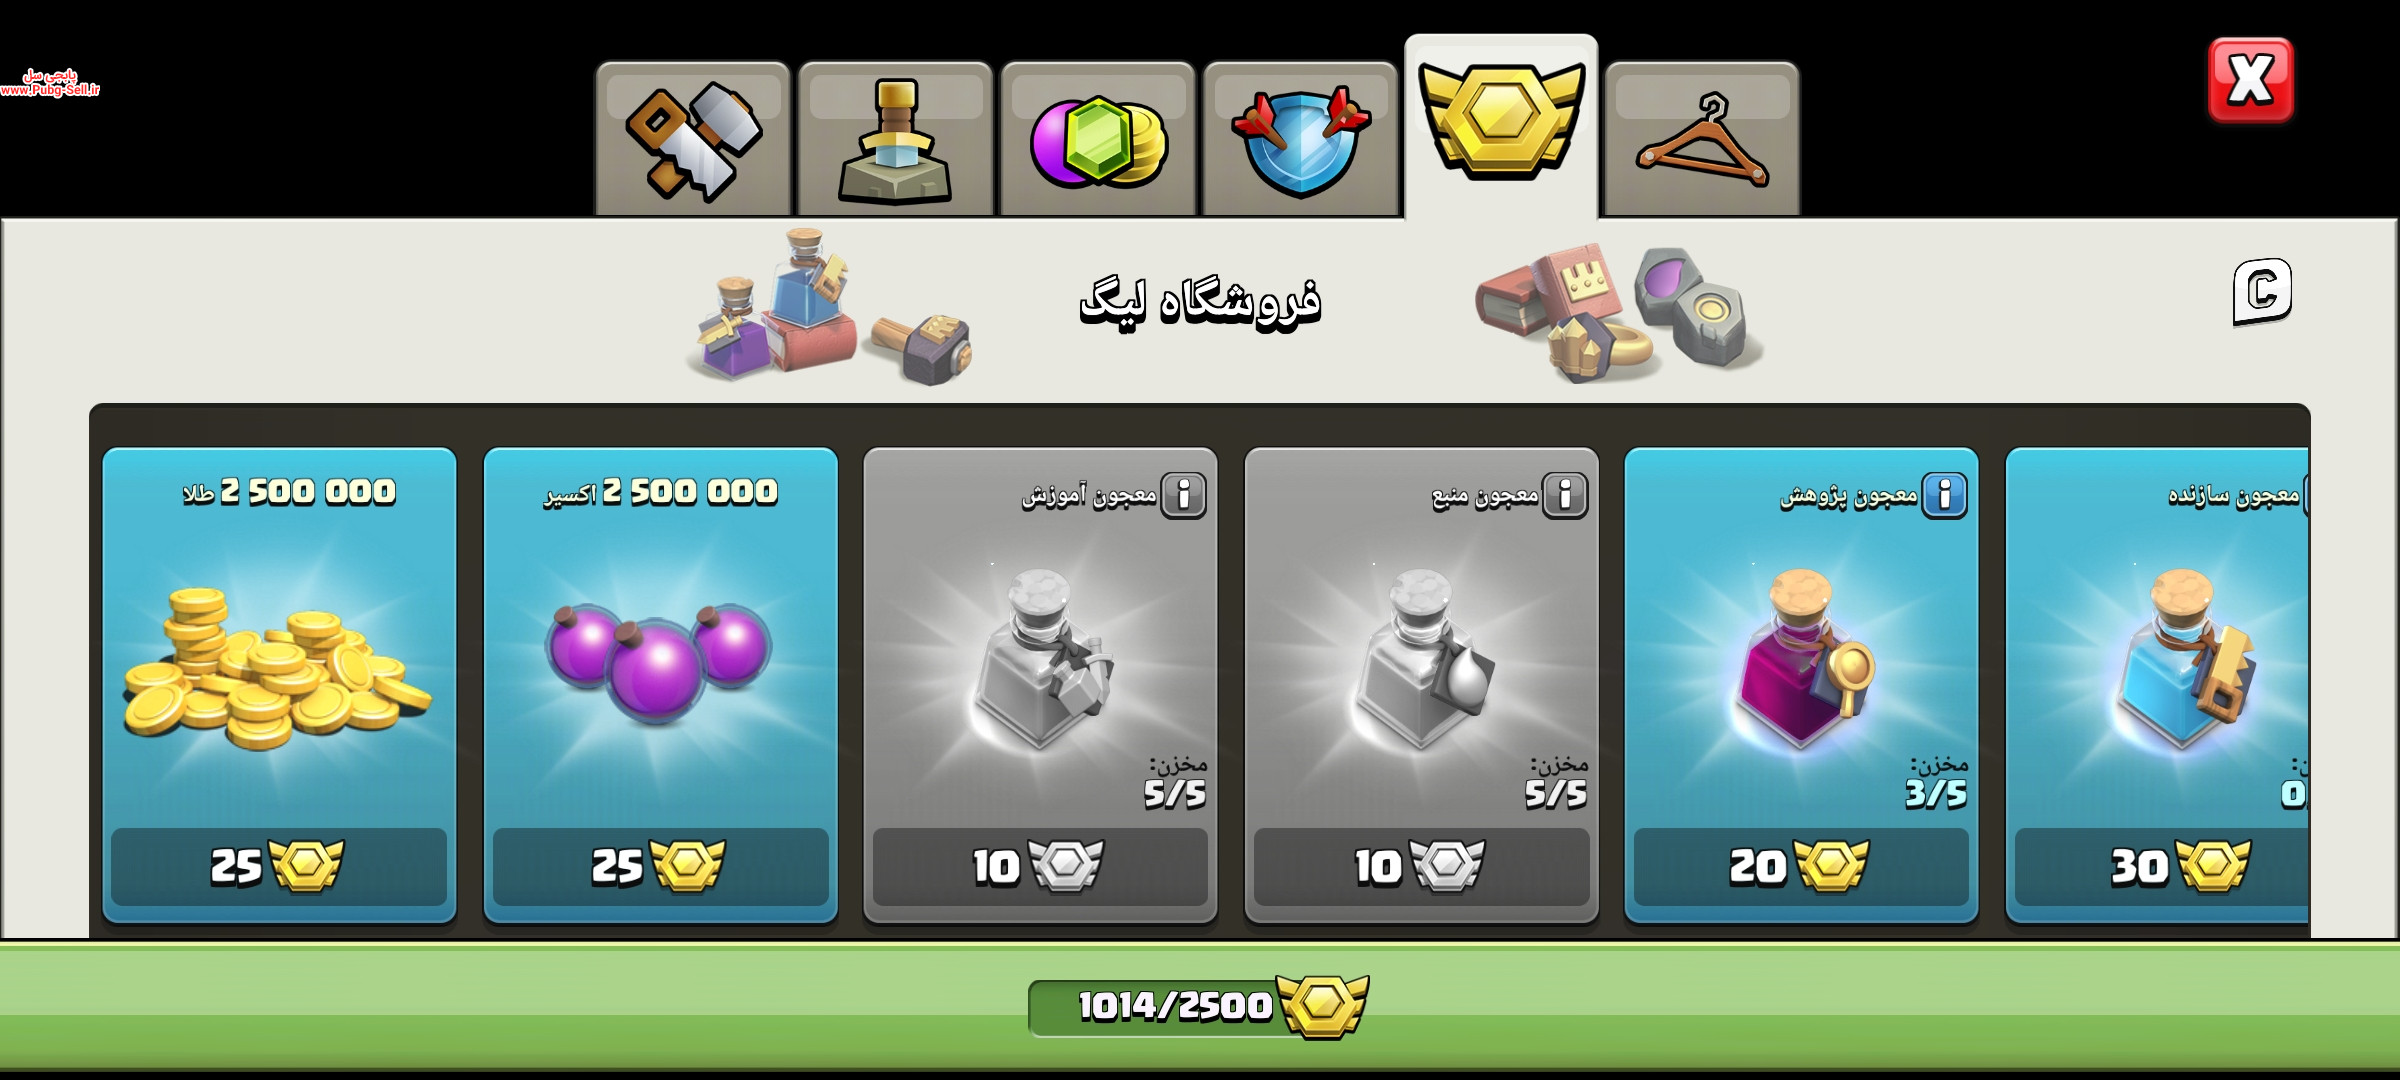Open the gem and resources tab

(x=1098, y=139)
